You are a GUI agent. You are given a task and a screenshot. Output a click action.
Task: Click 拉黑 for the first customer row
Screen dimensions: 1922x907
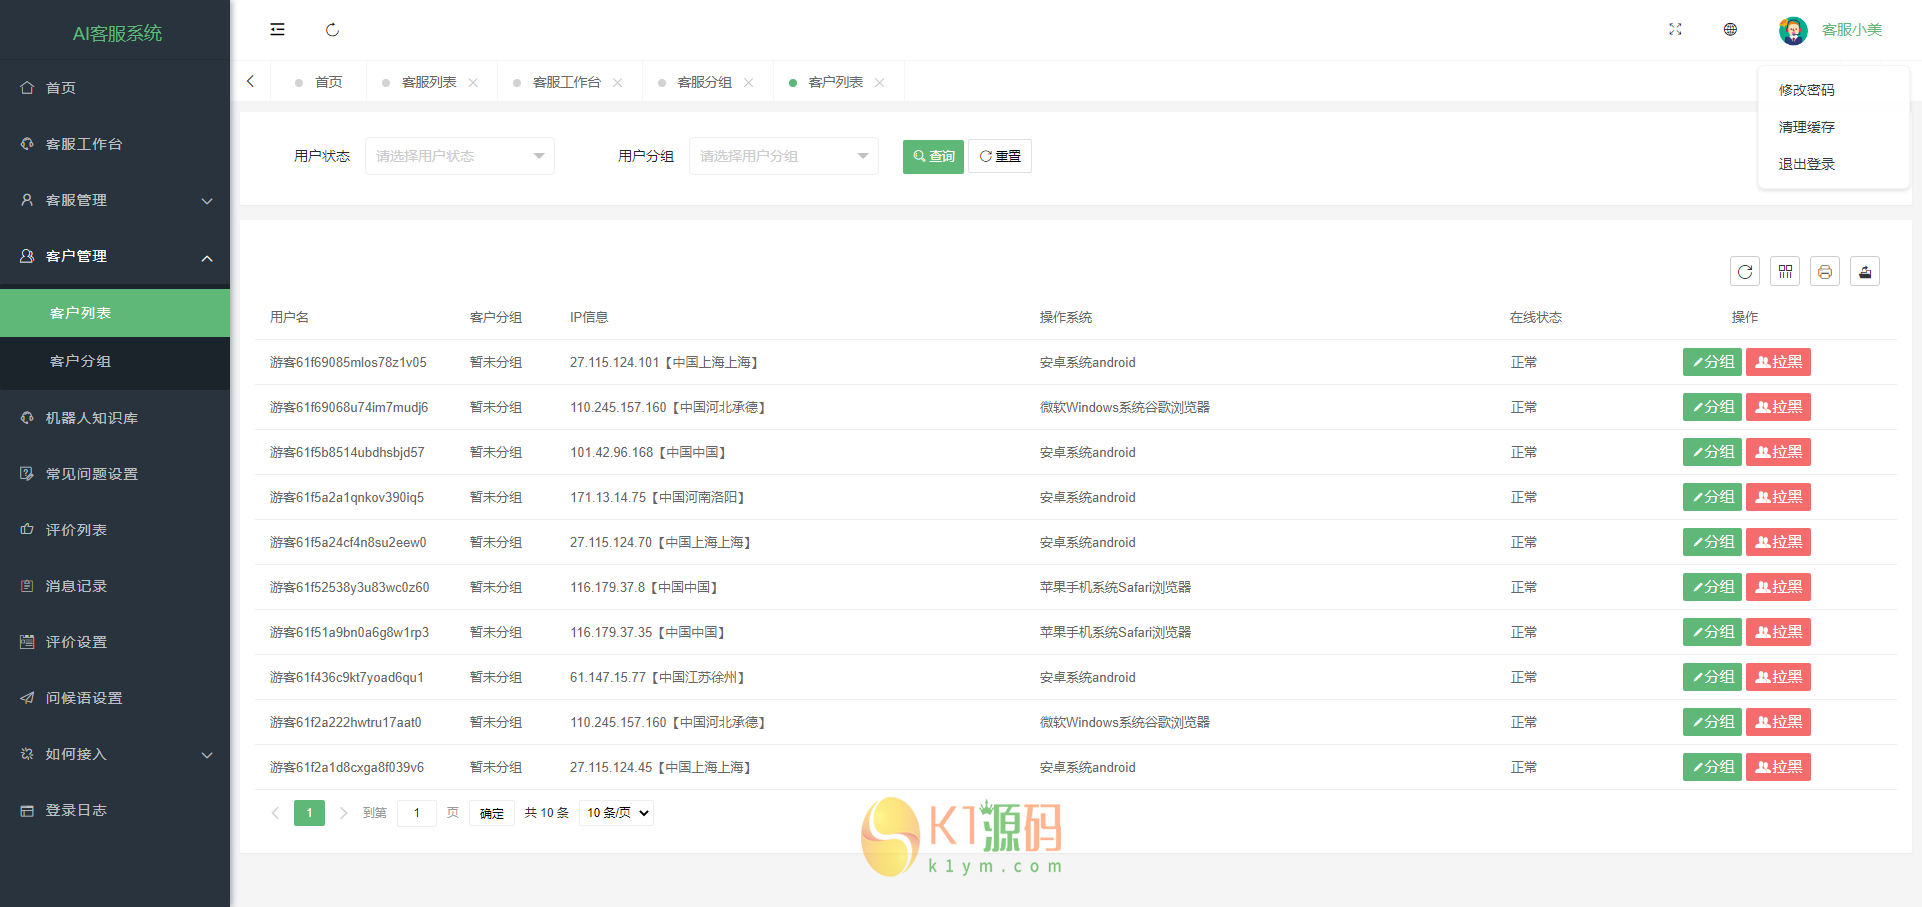click(1778, 362)
